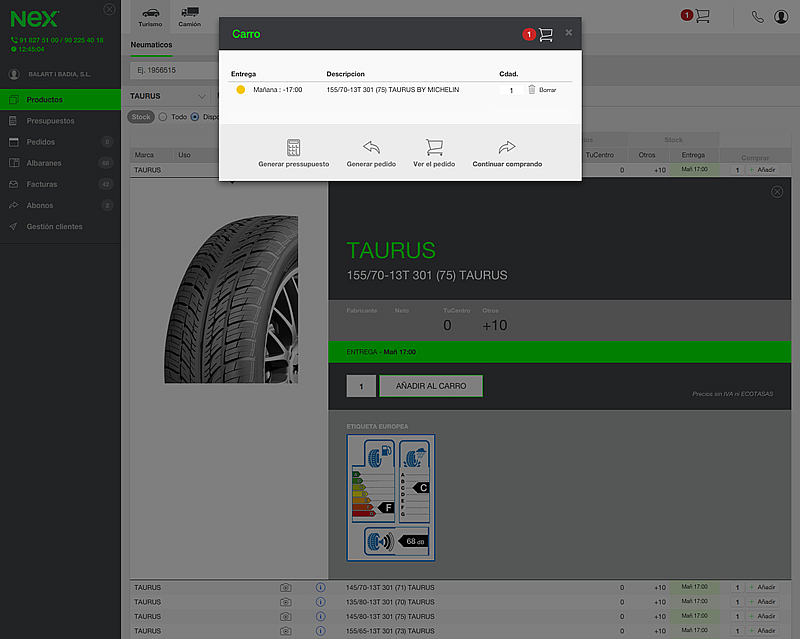Click Generar pedido

[371, 153]
